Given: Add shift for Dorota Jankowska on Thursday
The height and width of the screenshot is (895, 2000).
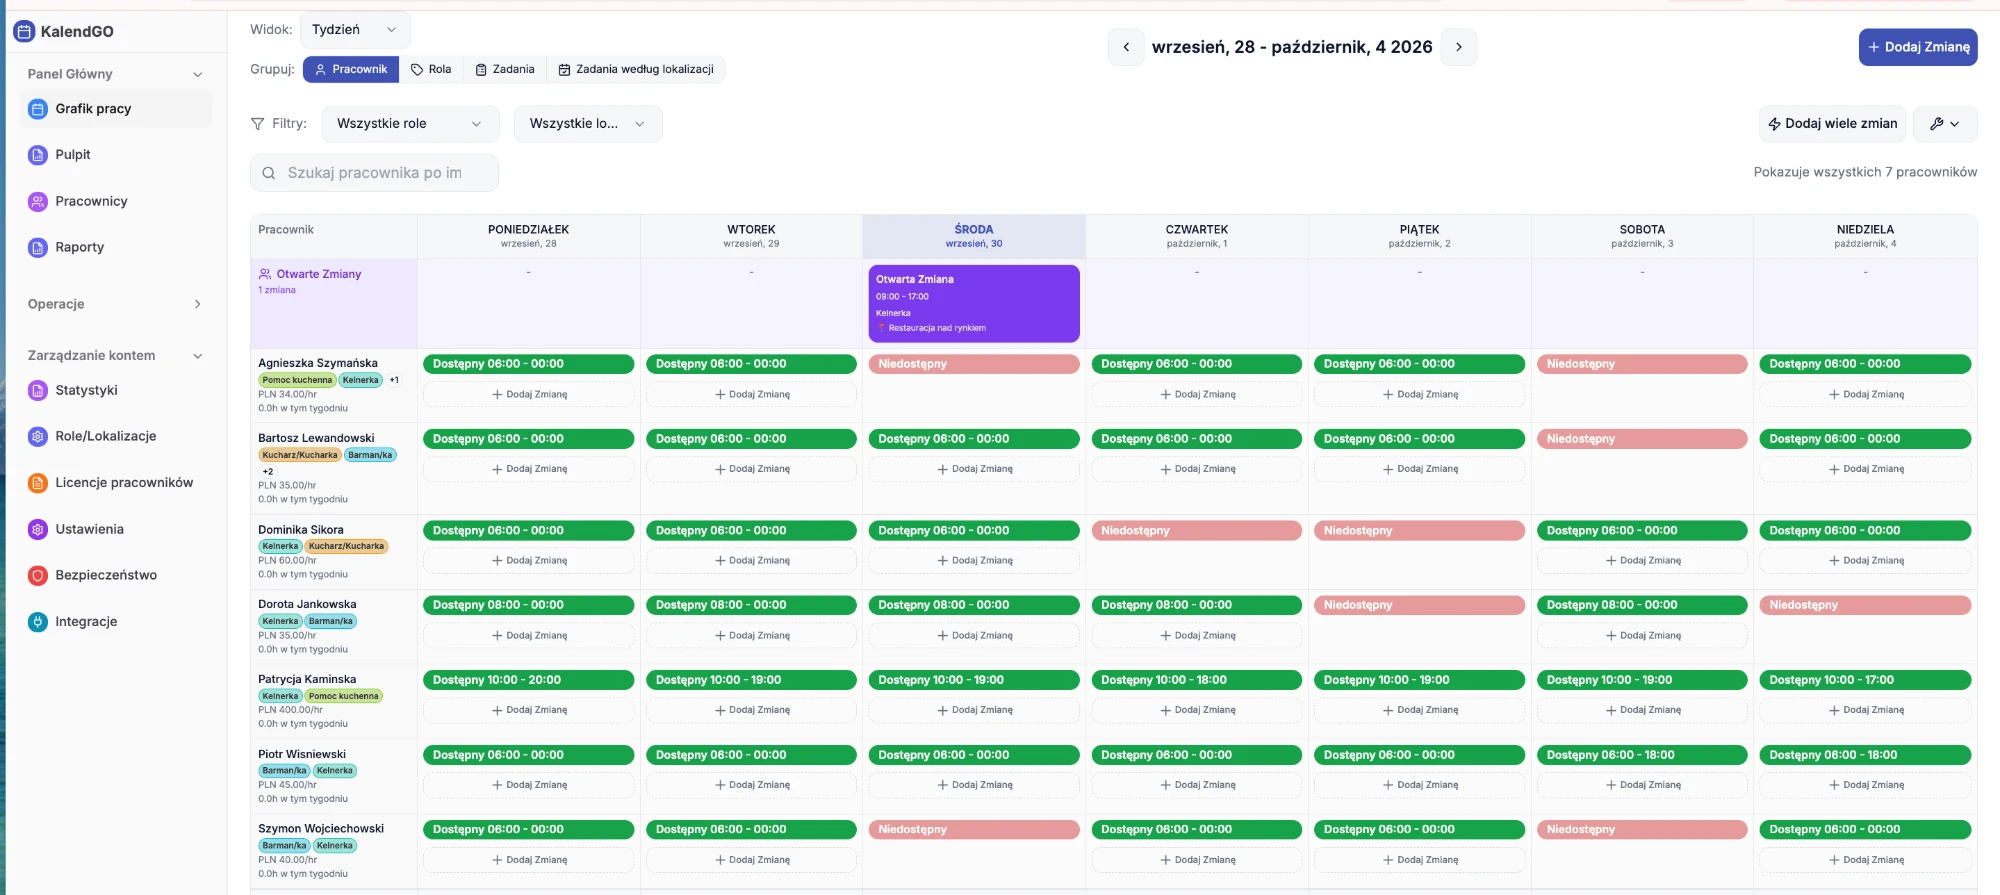Looking at the screenshot, I should pyautogui.click(x=1197, y=636).
